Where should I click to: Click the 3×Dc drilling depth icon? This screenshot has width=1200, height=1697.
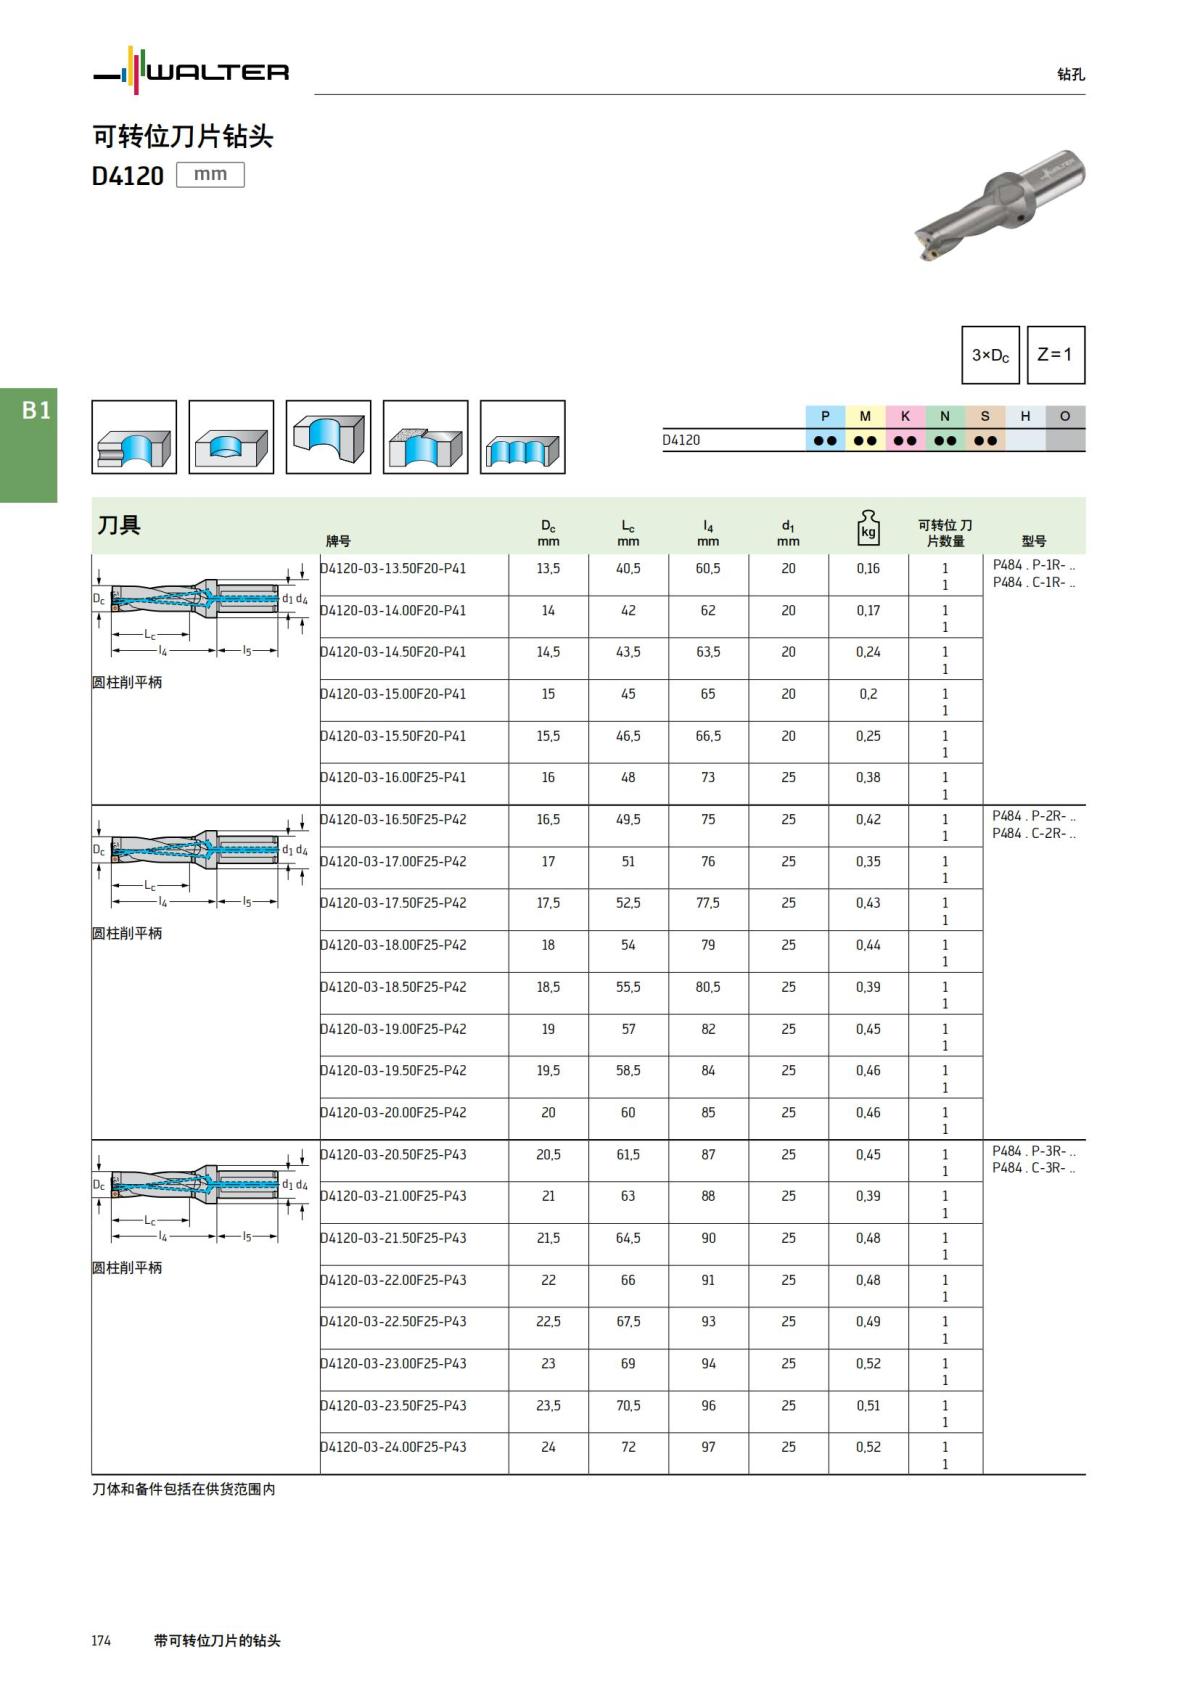click(990, 355)
